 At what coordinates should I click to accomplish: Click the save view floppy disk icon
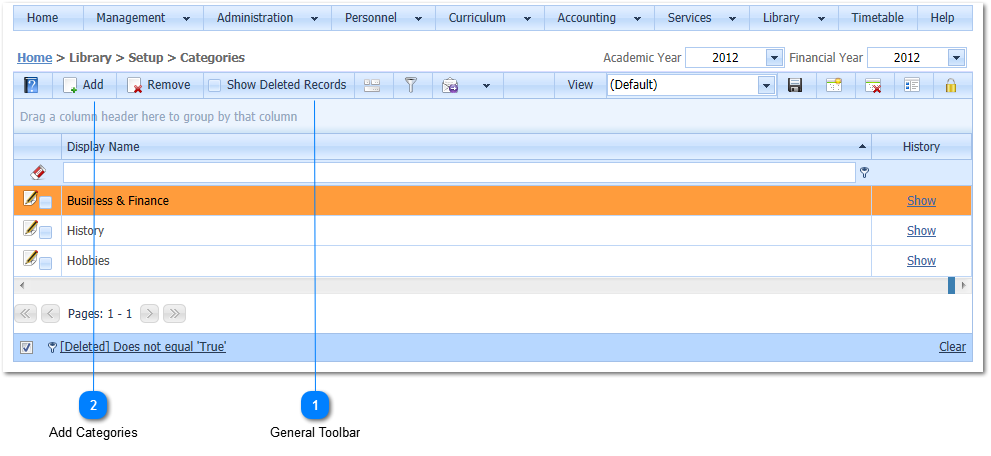(x=795, y=86)
